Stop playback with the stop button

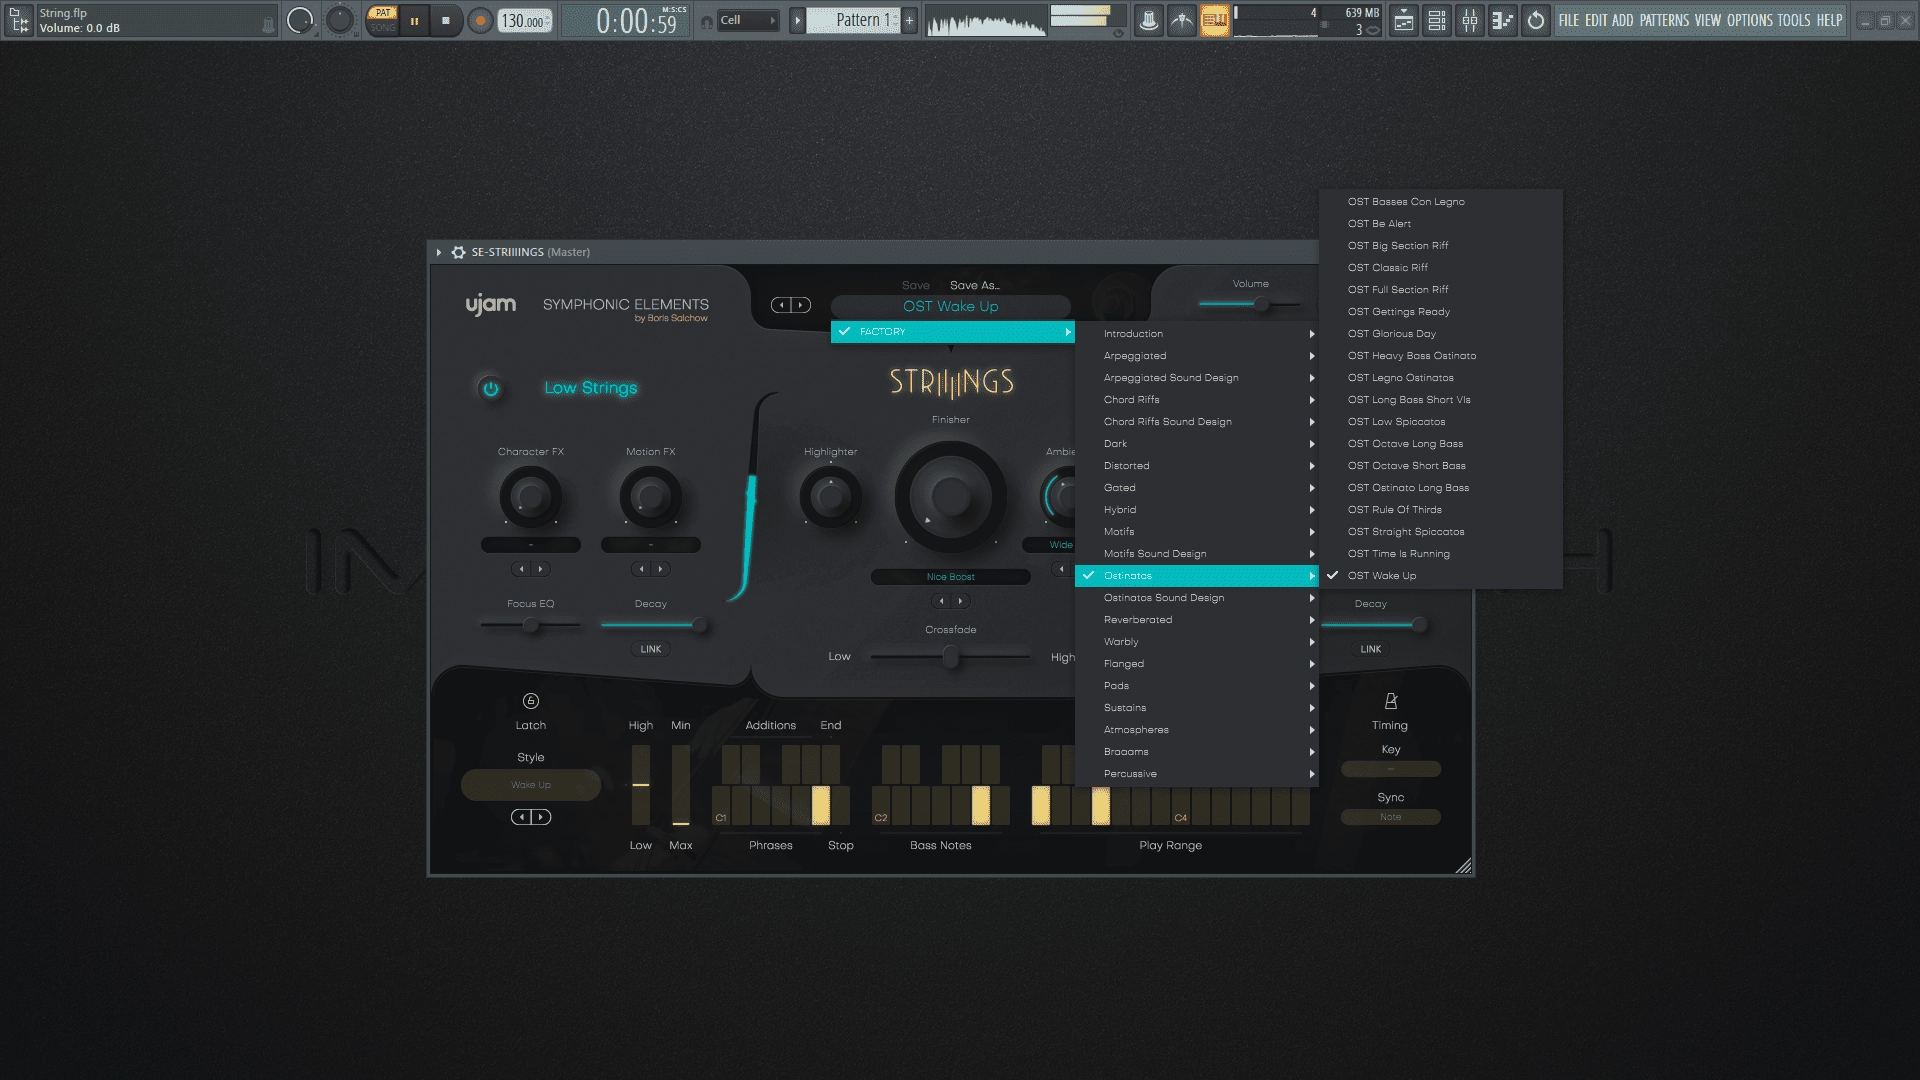[446, 20]
